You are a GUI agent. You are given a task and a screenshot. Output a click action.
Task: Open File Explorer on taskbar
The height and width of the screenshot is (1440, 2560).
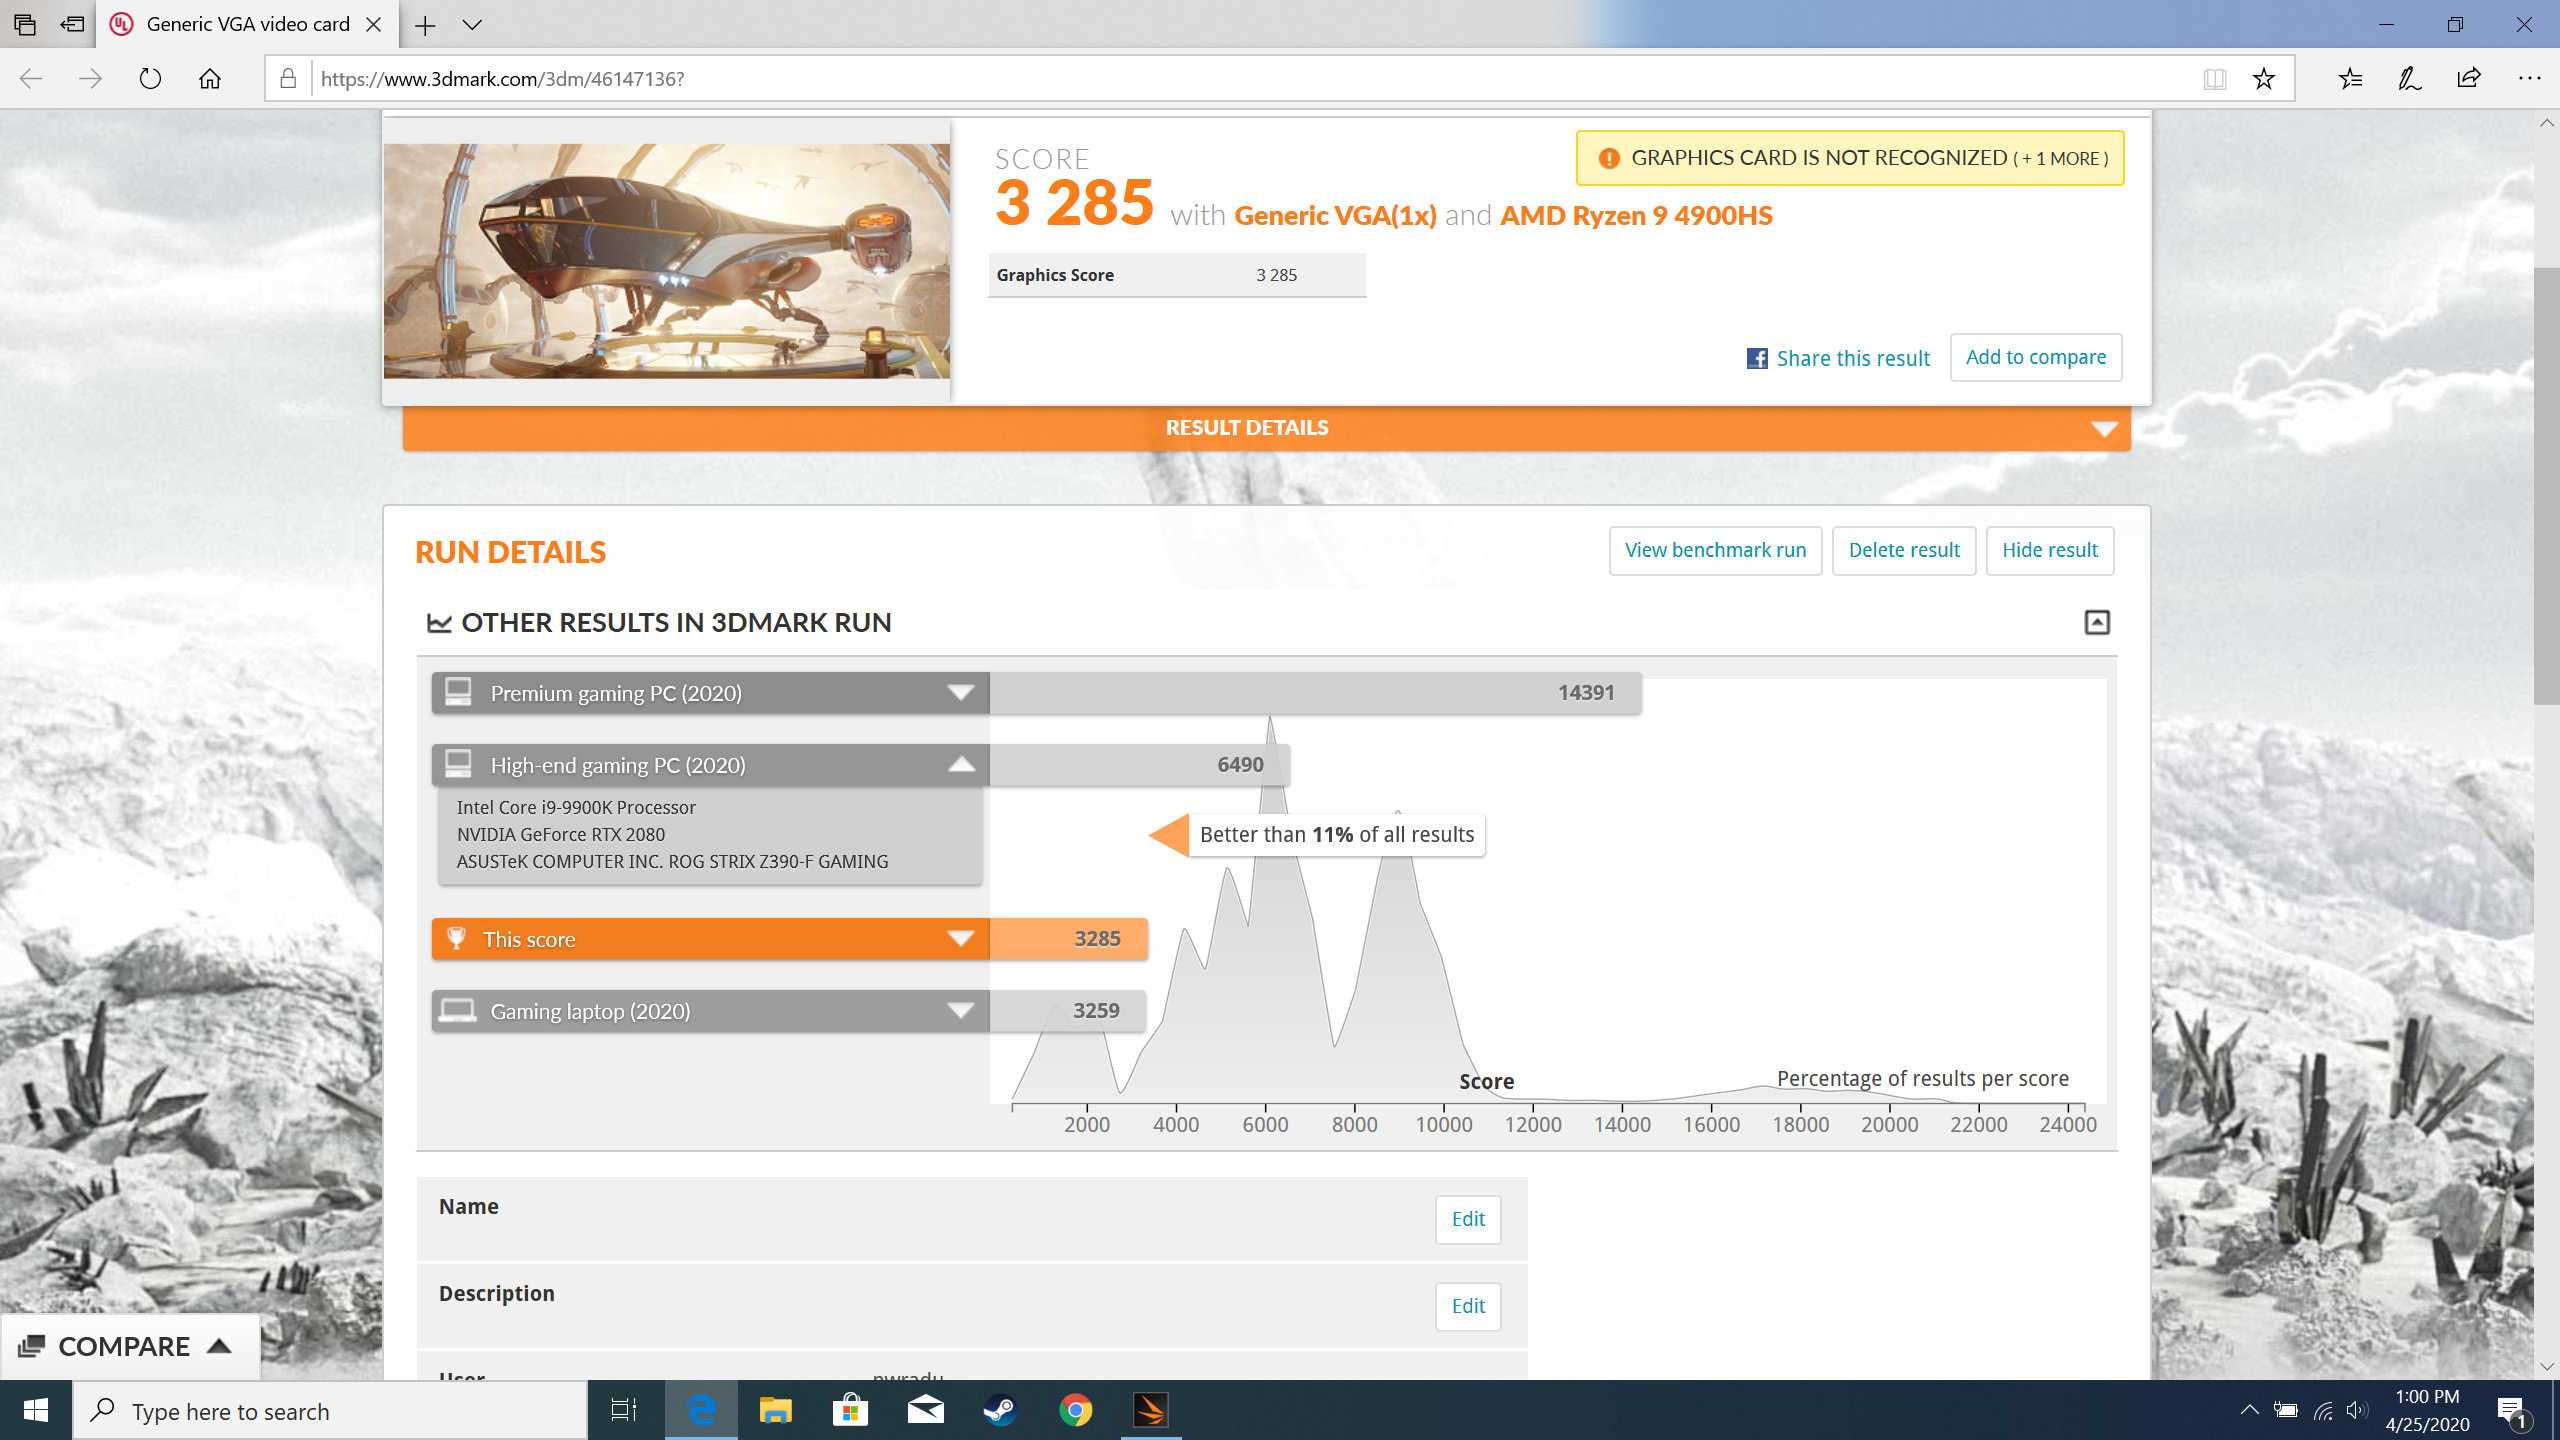(x=776, y=1411)
